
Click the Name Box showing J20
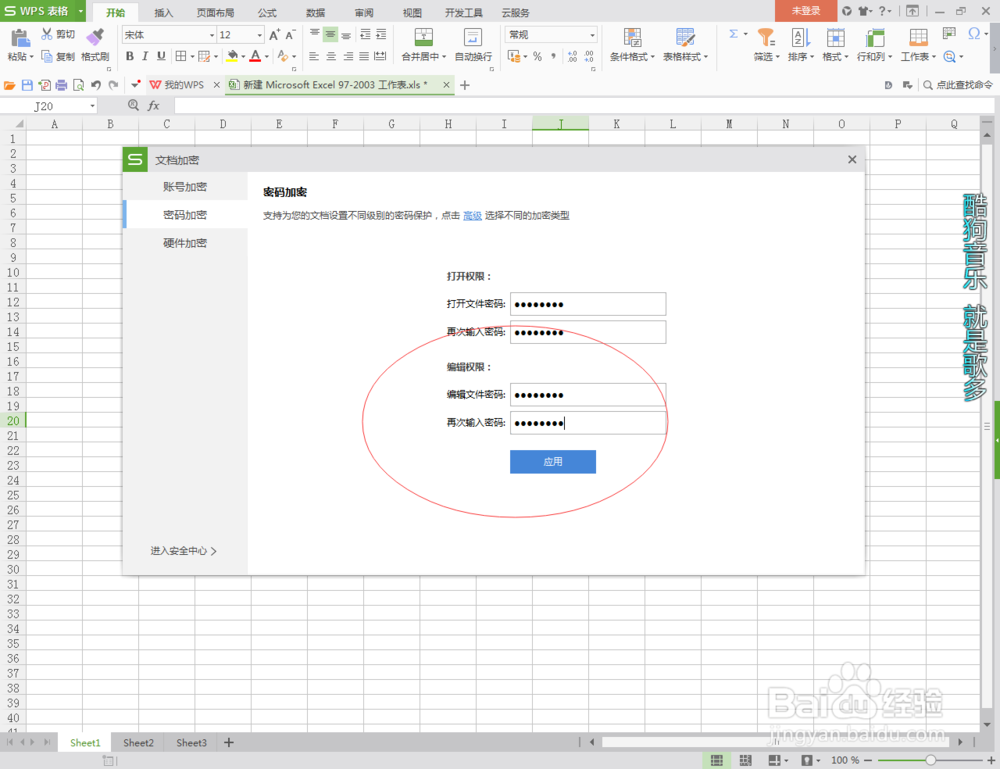coord(48,106)
